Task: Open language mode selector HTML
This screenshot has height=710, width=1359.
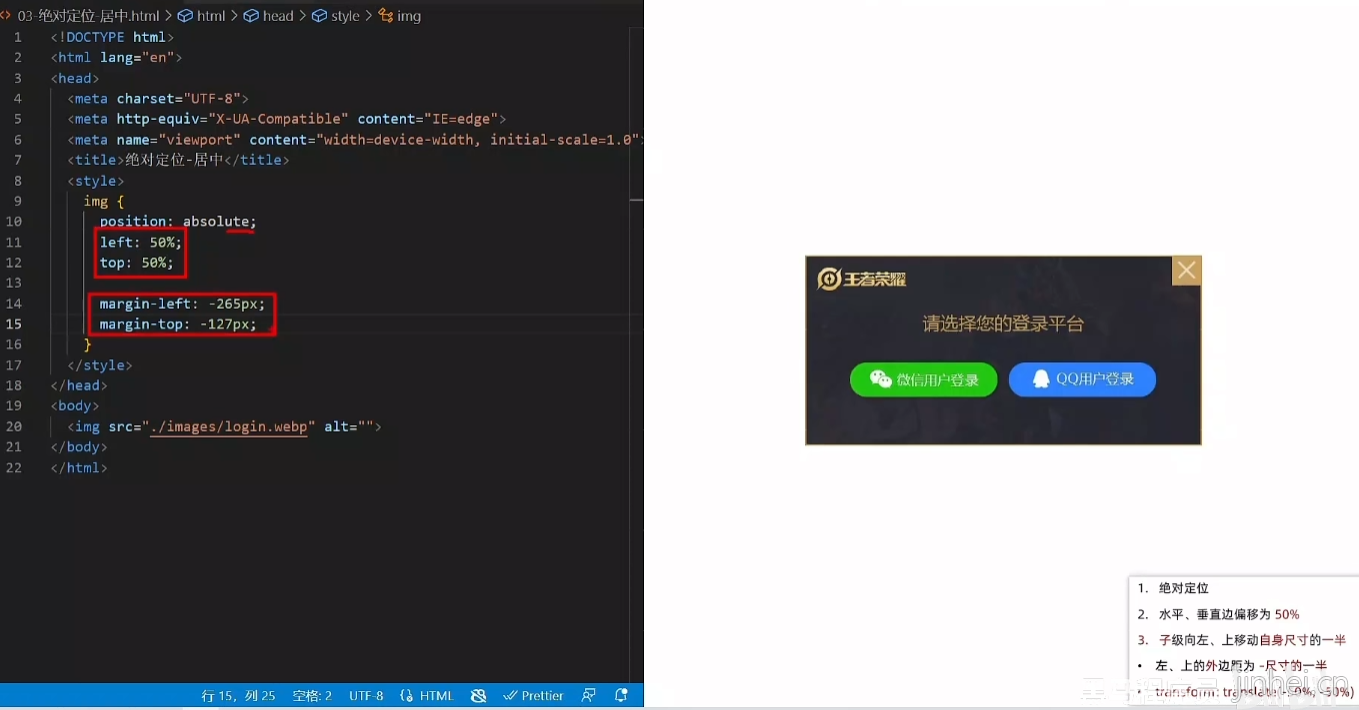Action: pos(427,695)
